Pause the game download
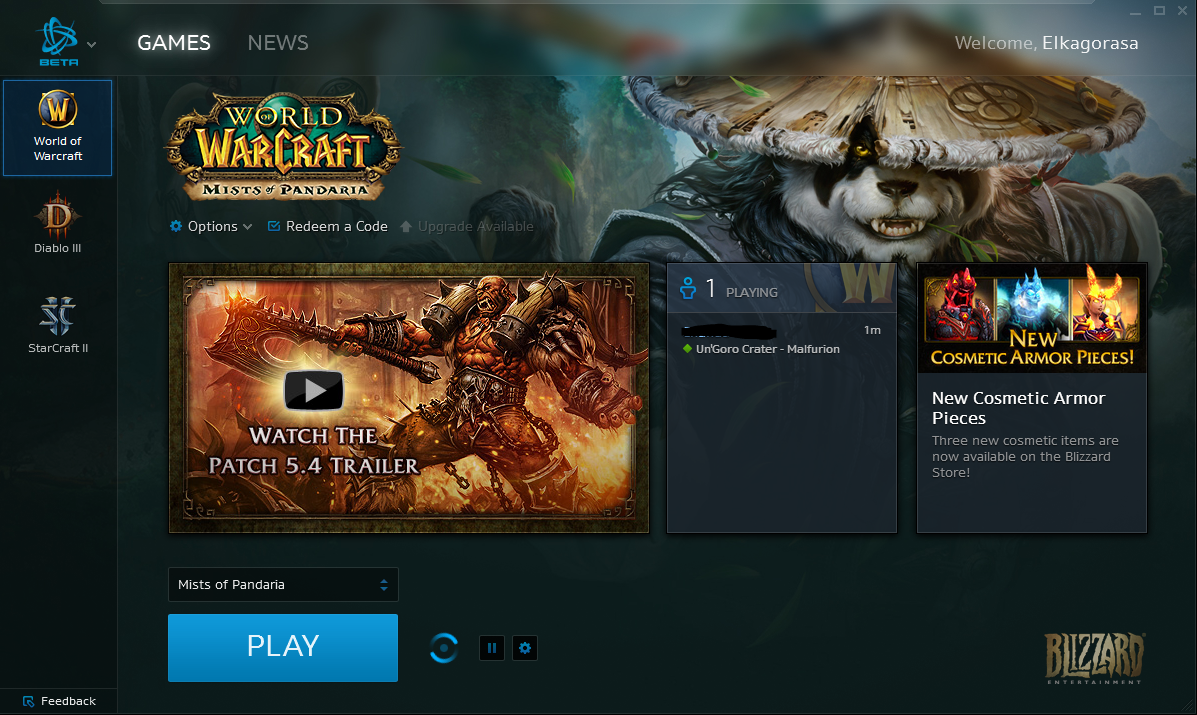1197x715 pixels. (x=491, y=648)
